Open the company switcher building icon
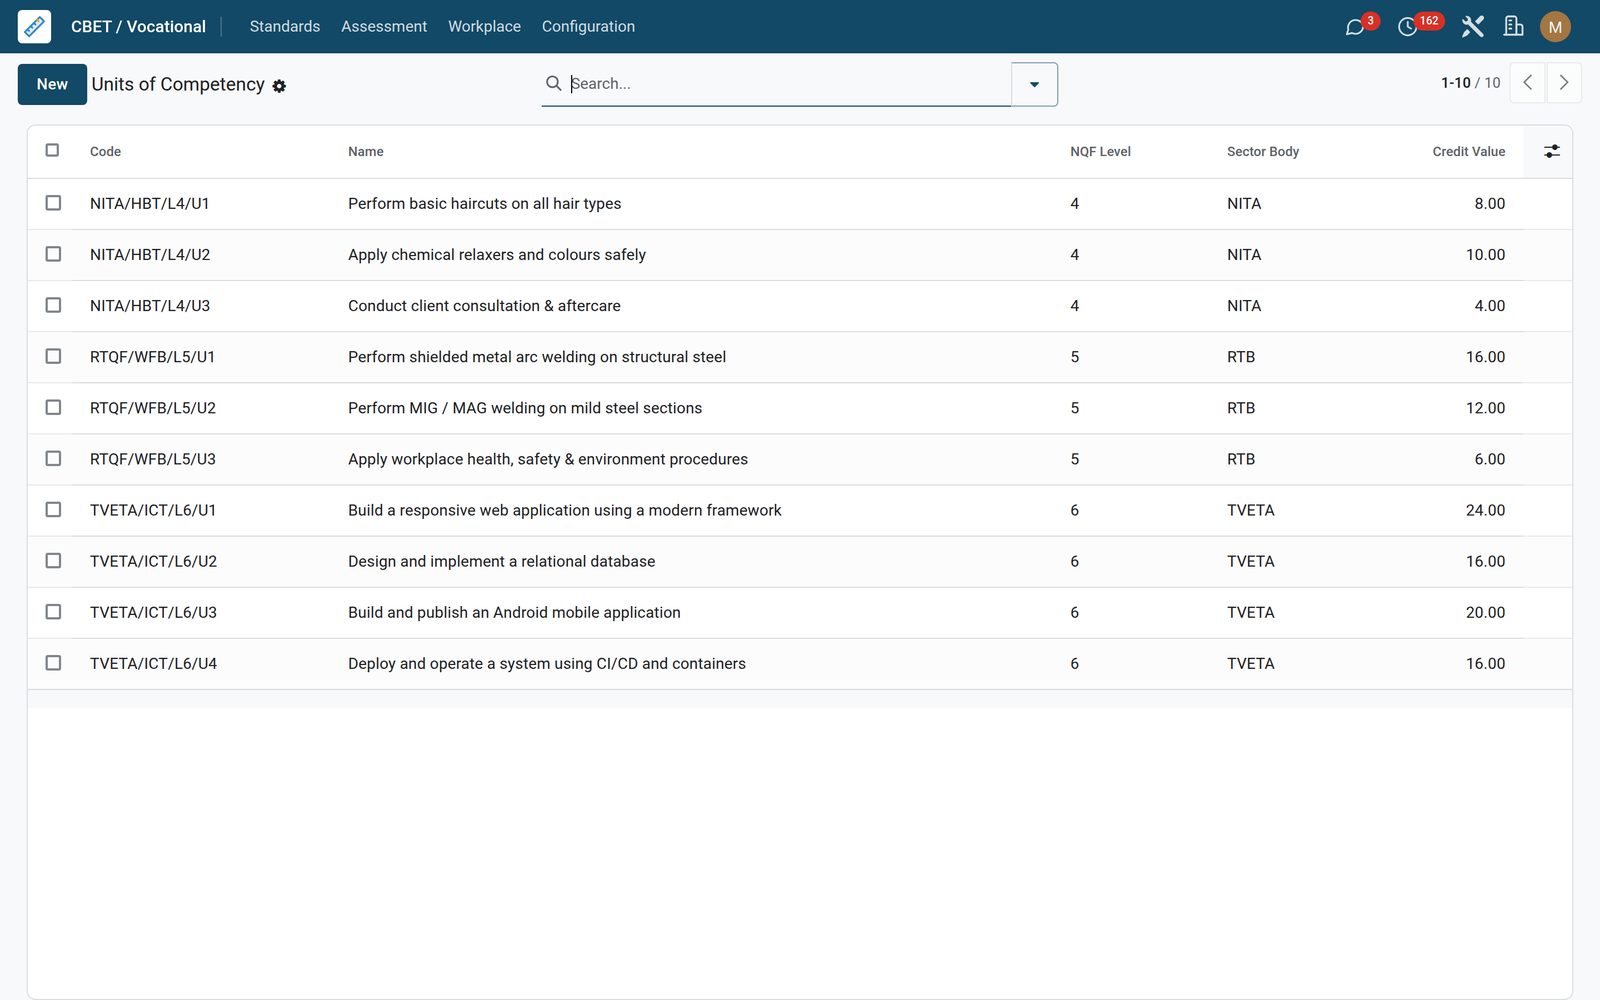1600x1000 pixels. point(1514,27)
